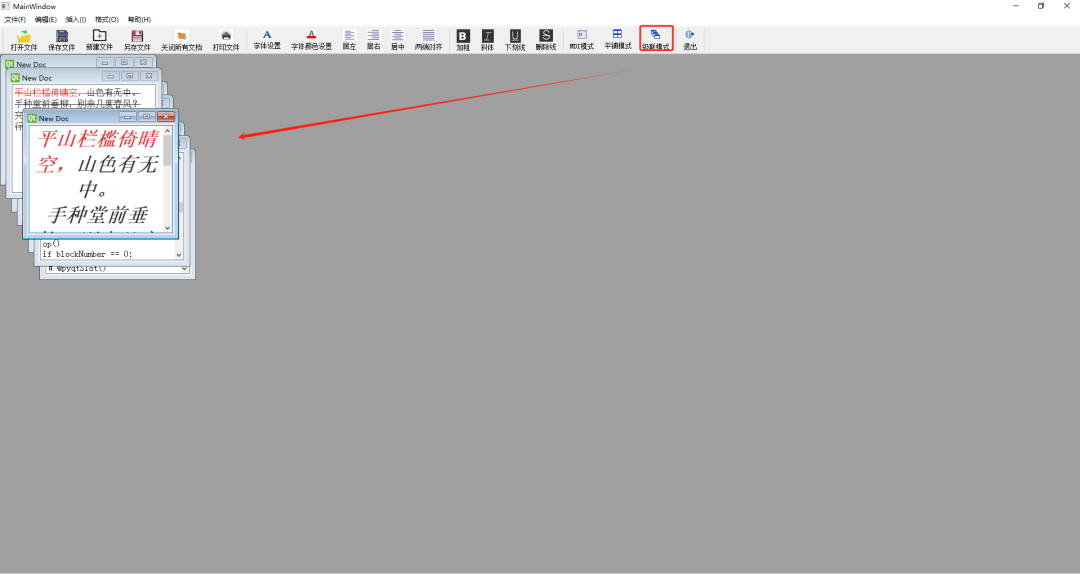Toggle strikethrough with the 删除线 S button
The image size is (1080, 574).
[x=546, y=36]
